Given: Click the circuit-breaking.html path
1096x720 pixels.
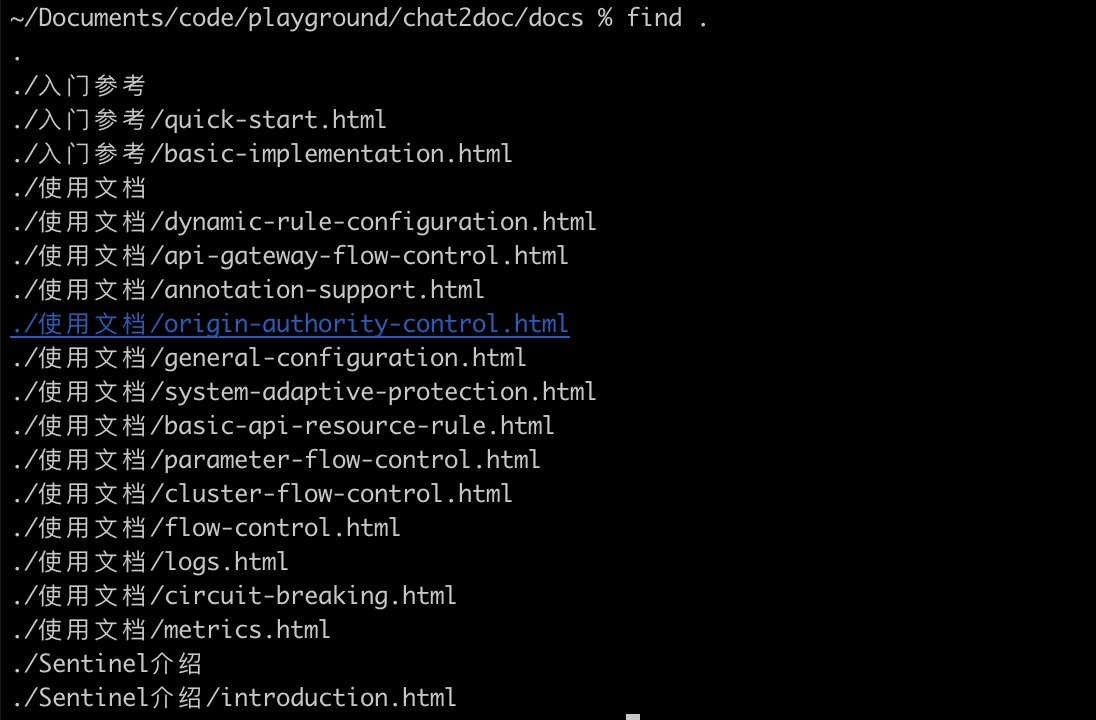Looking at the screenshot, I should click(x=235, y=596).
